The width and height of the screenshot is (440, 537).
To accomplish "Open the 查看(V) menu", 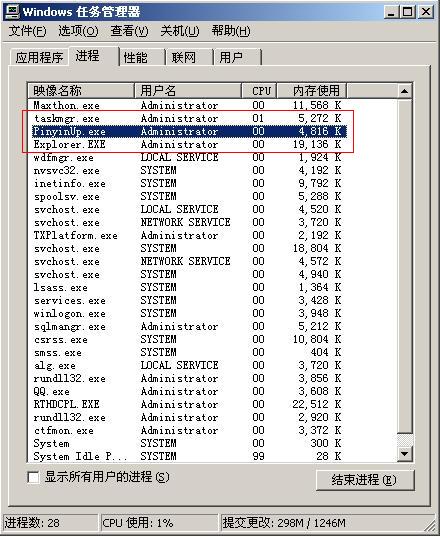I will [129, 32].
